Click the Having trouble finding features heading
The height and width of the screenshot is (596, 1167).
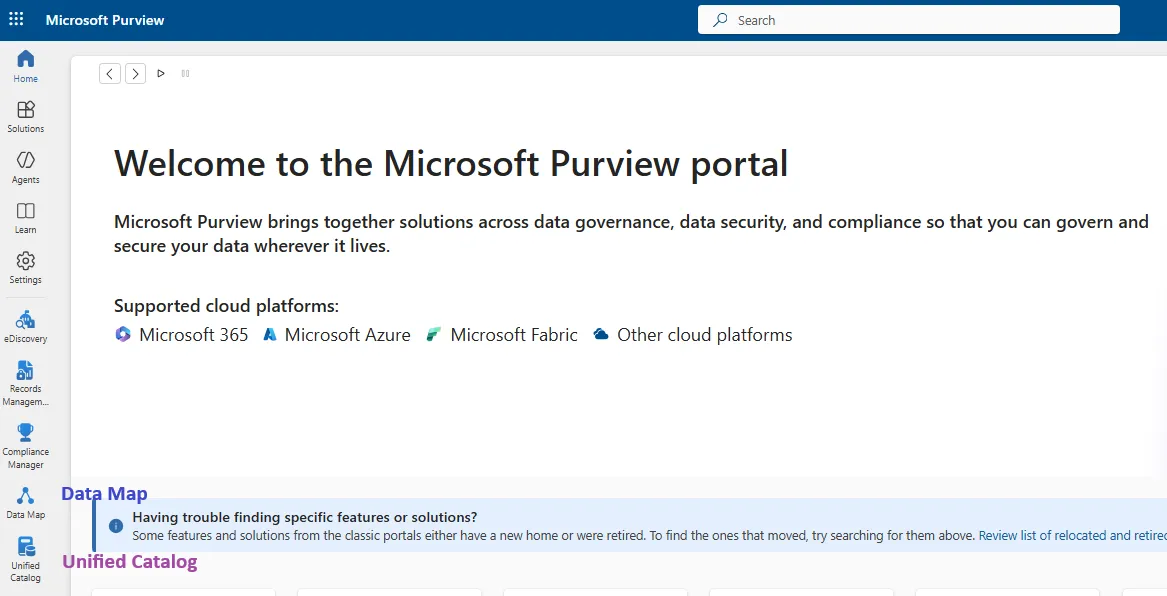coord(305,517)
